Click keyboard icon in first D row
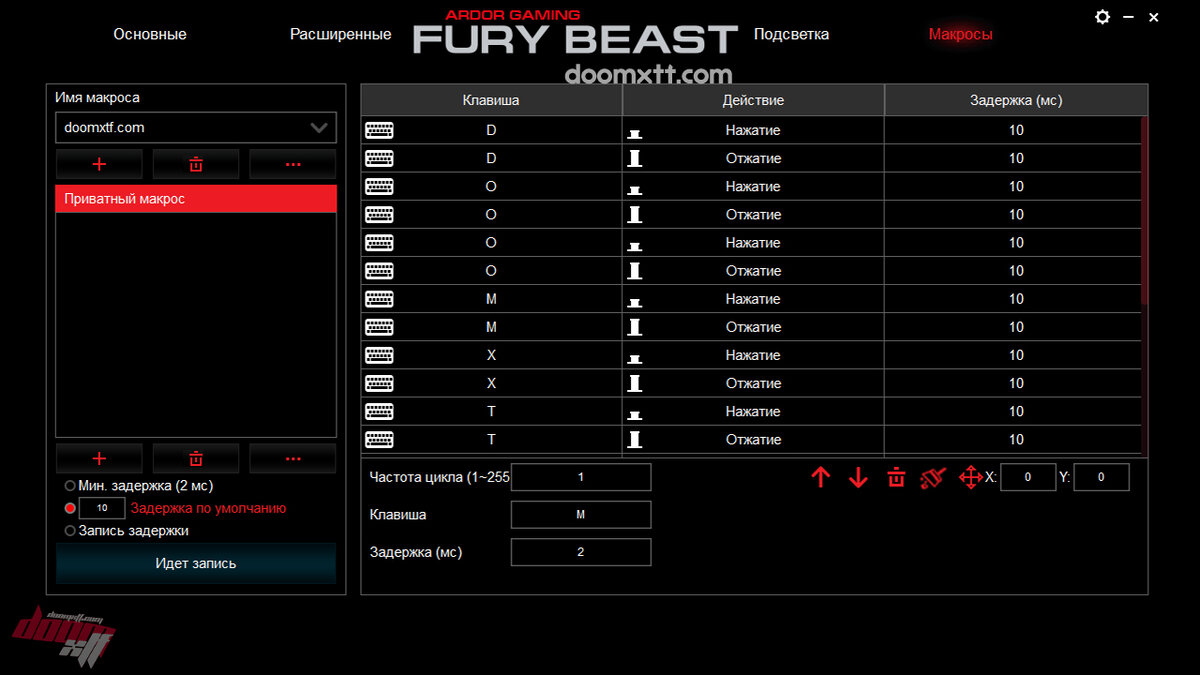1200x675 pixels. click(379, 130)
